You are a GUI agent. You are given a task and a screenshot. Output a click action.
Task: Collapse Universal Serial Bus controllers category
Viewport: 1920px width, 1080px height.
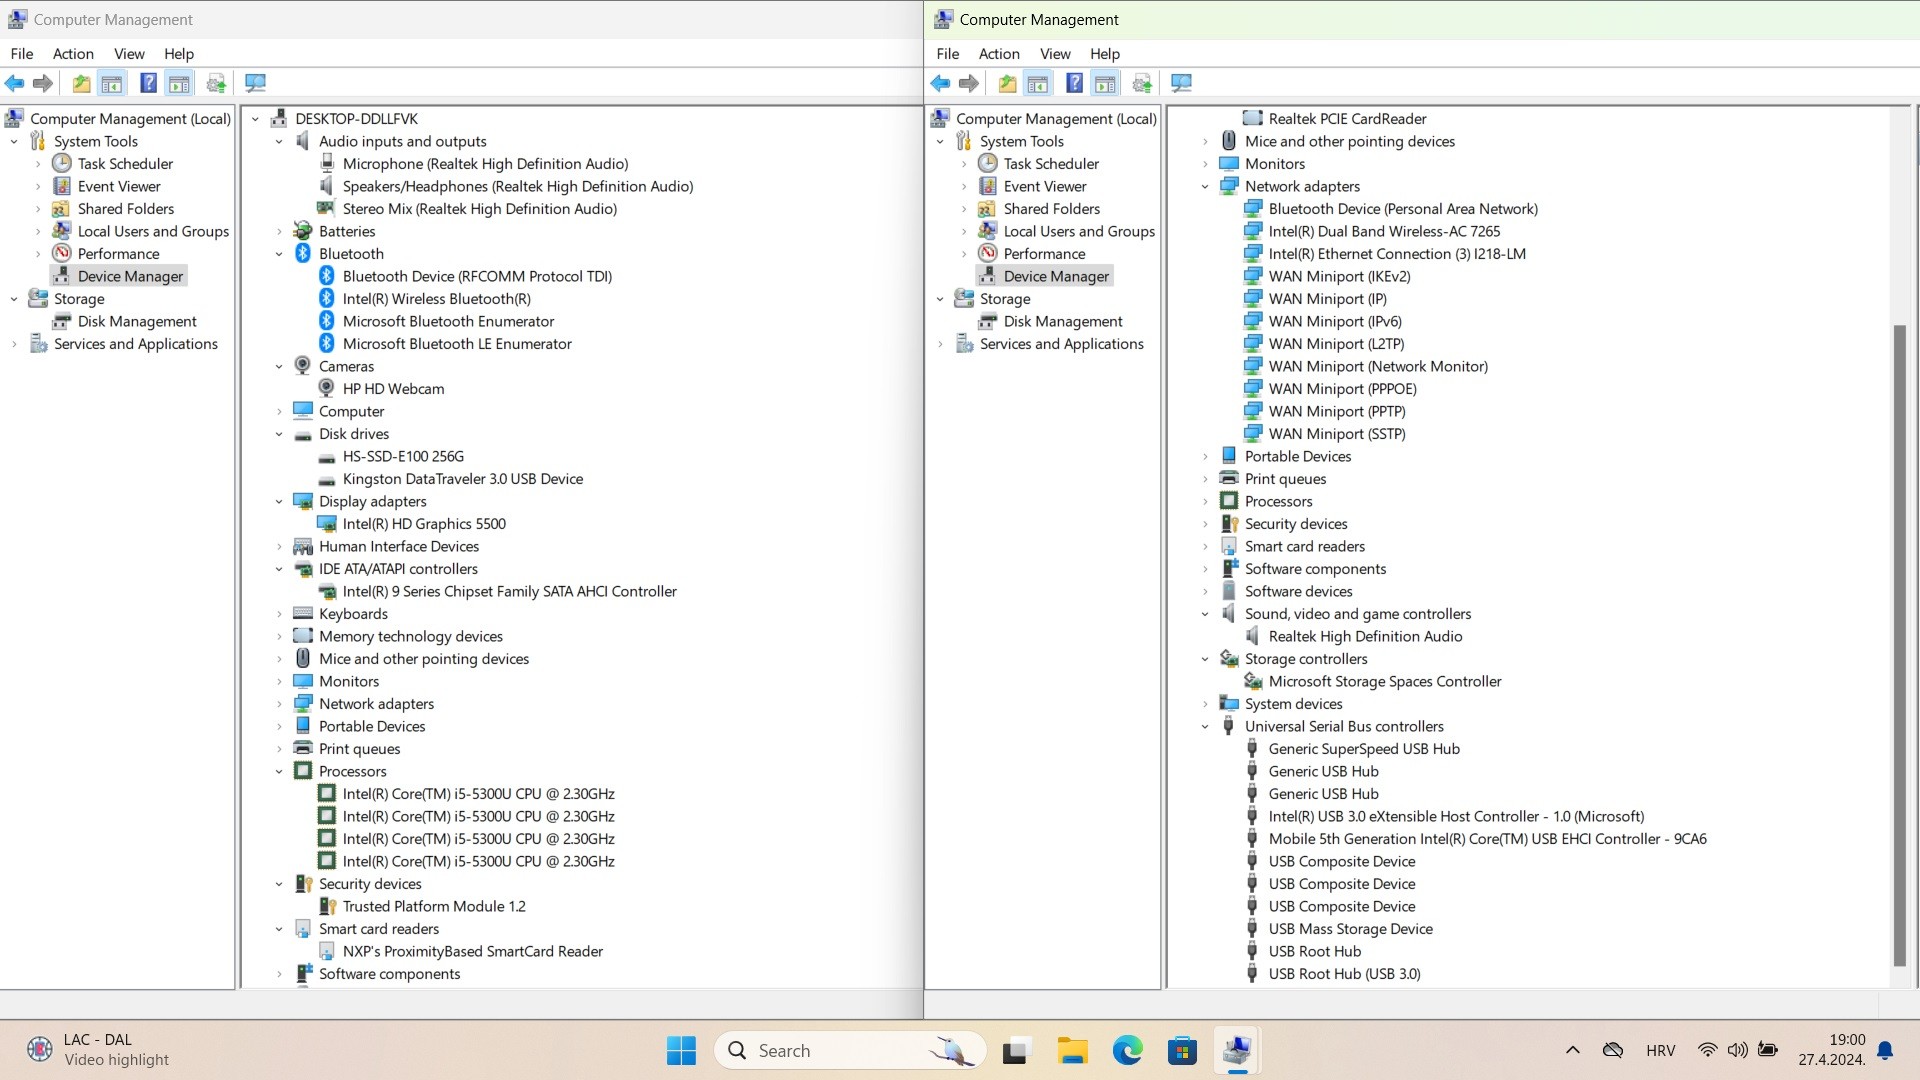click(1205, 727)
